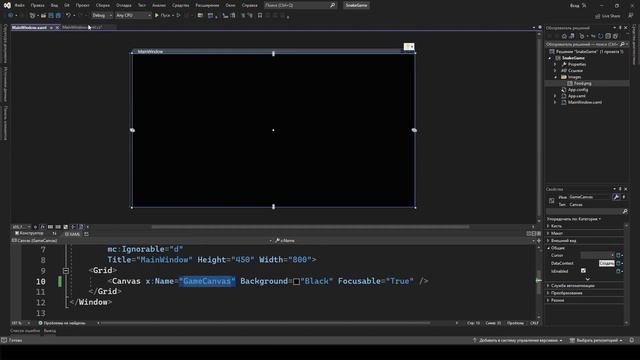Open the Проект menu
Screen dimensions: 640x360
(82, 5)
